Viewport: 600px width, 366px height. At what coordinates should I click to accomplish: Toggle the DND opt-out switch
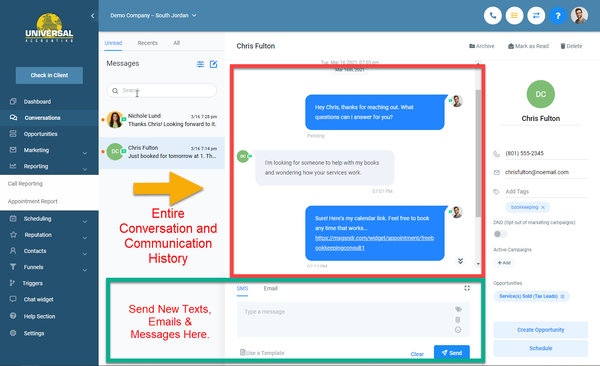pos(499,234)
